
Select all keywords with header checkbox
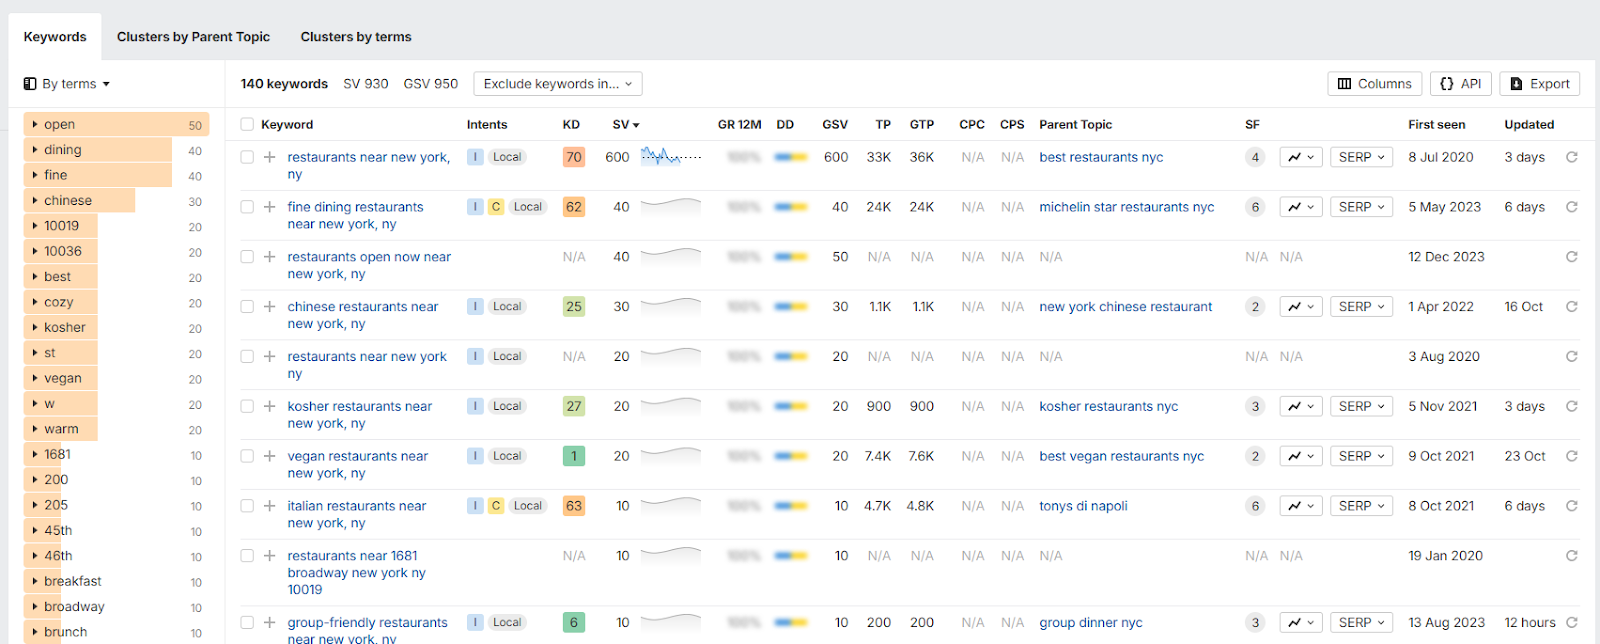tap(247, 125)
